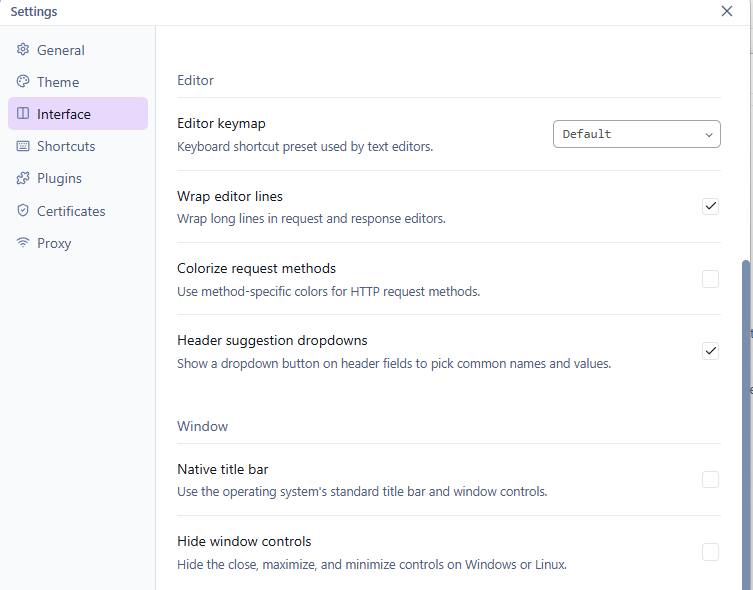The width and height of the screenshot is (753, 590).
Task: Click the Editor keymap label
Action: point(221,123)
